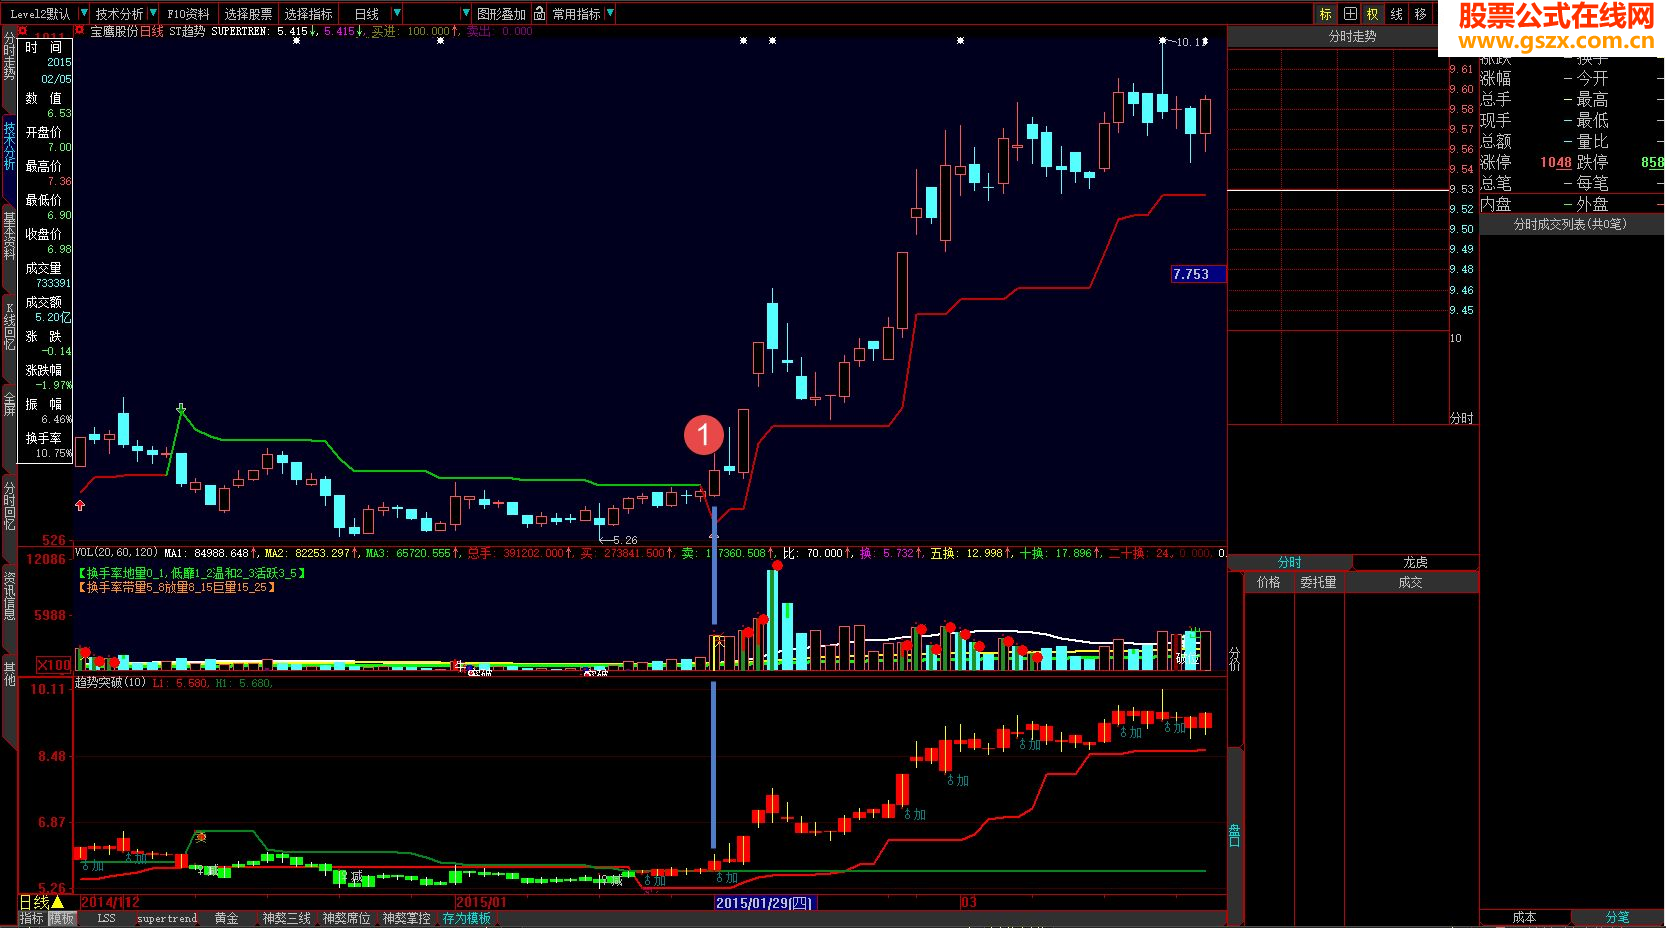Expand the 常用指标 dropdown arrow

[610, 14]
